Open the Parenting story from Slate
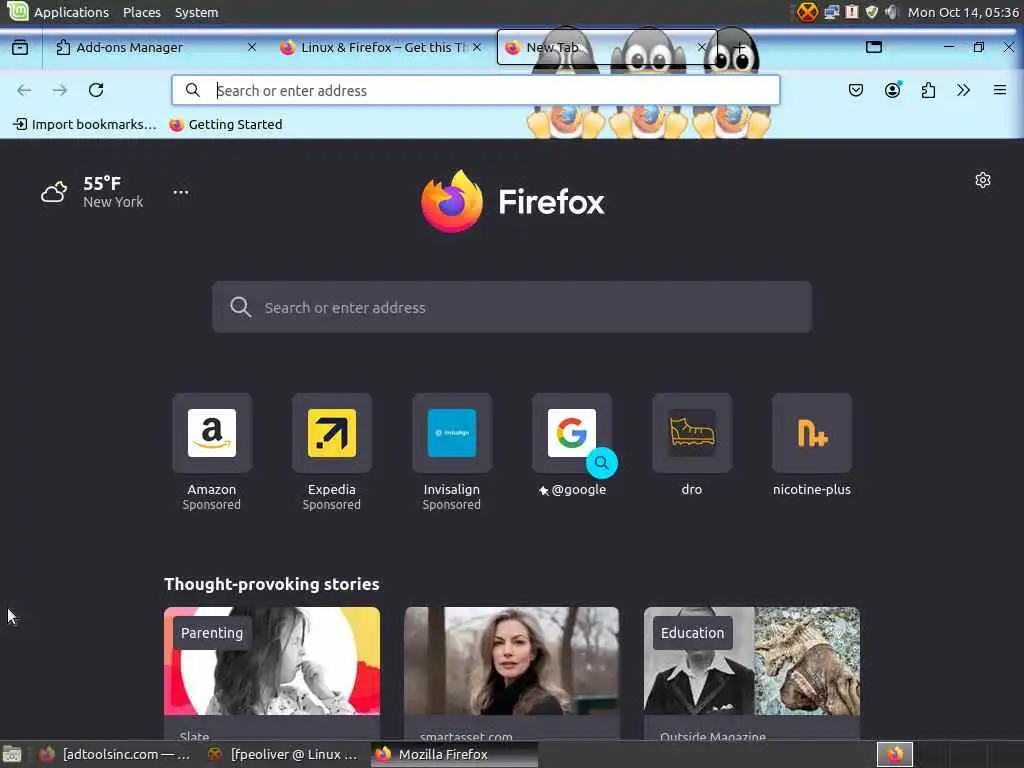Image resolution: width=1024 pixels, height=768 pixels. (x=272, y=673)
